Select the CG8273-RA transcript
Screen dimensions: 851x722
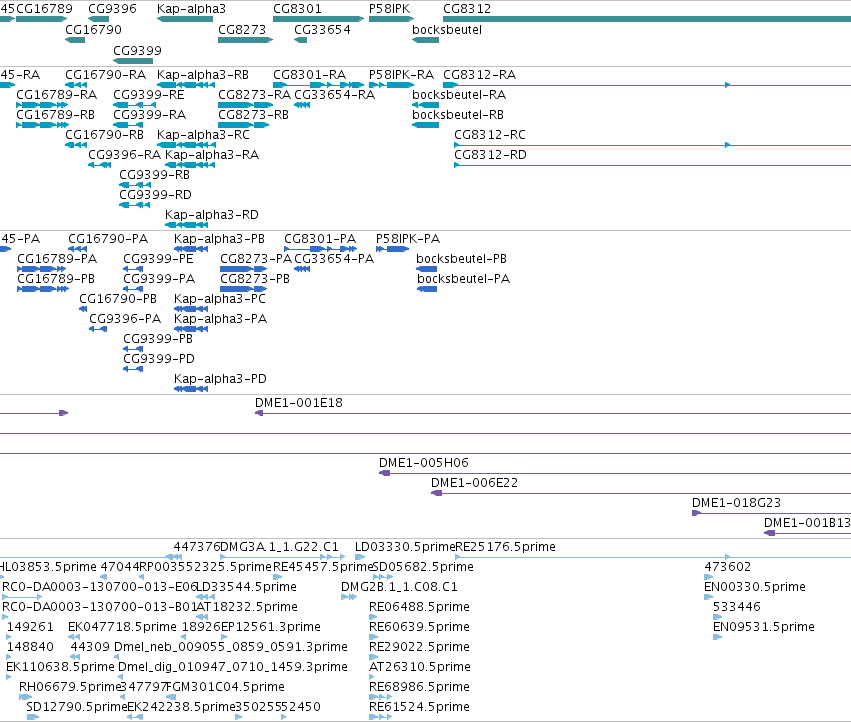[x=245, y=105]
